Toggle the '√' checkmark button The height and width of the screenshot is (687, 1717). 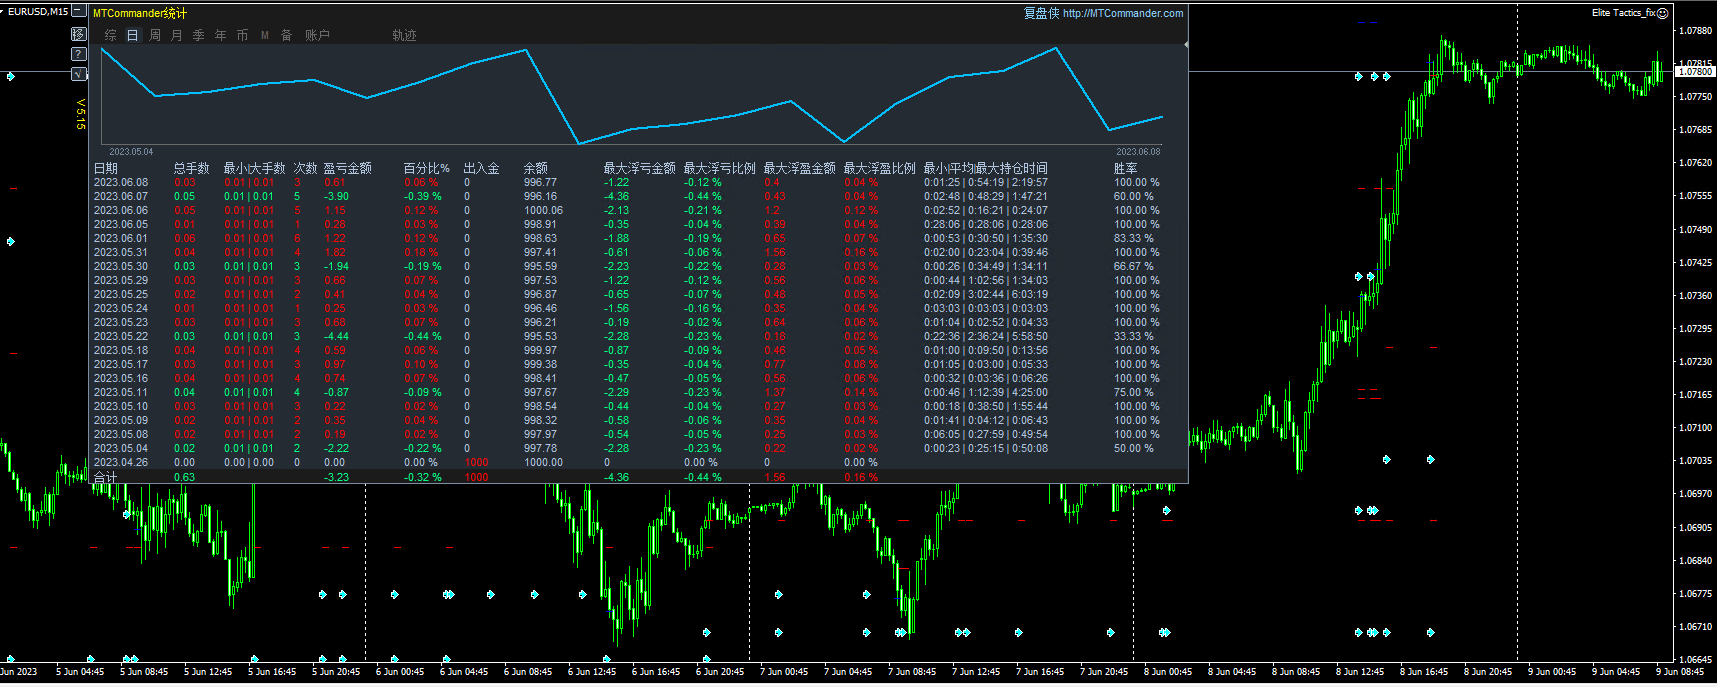point(79,74)
